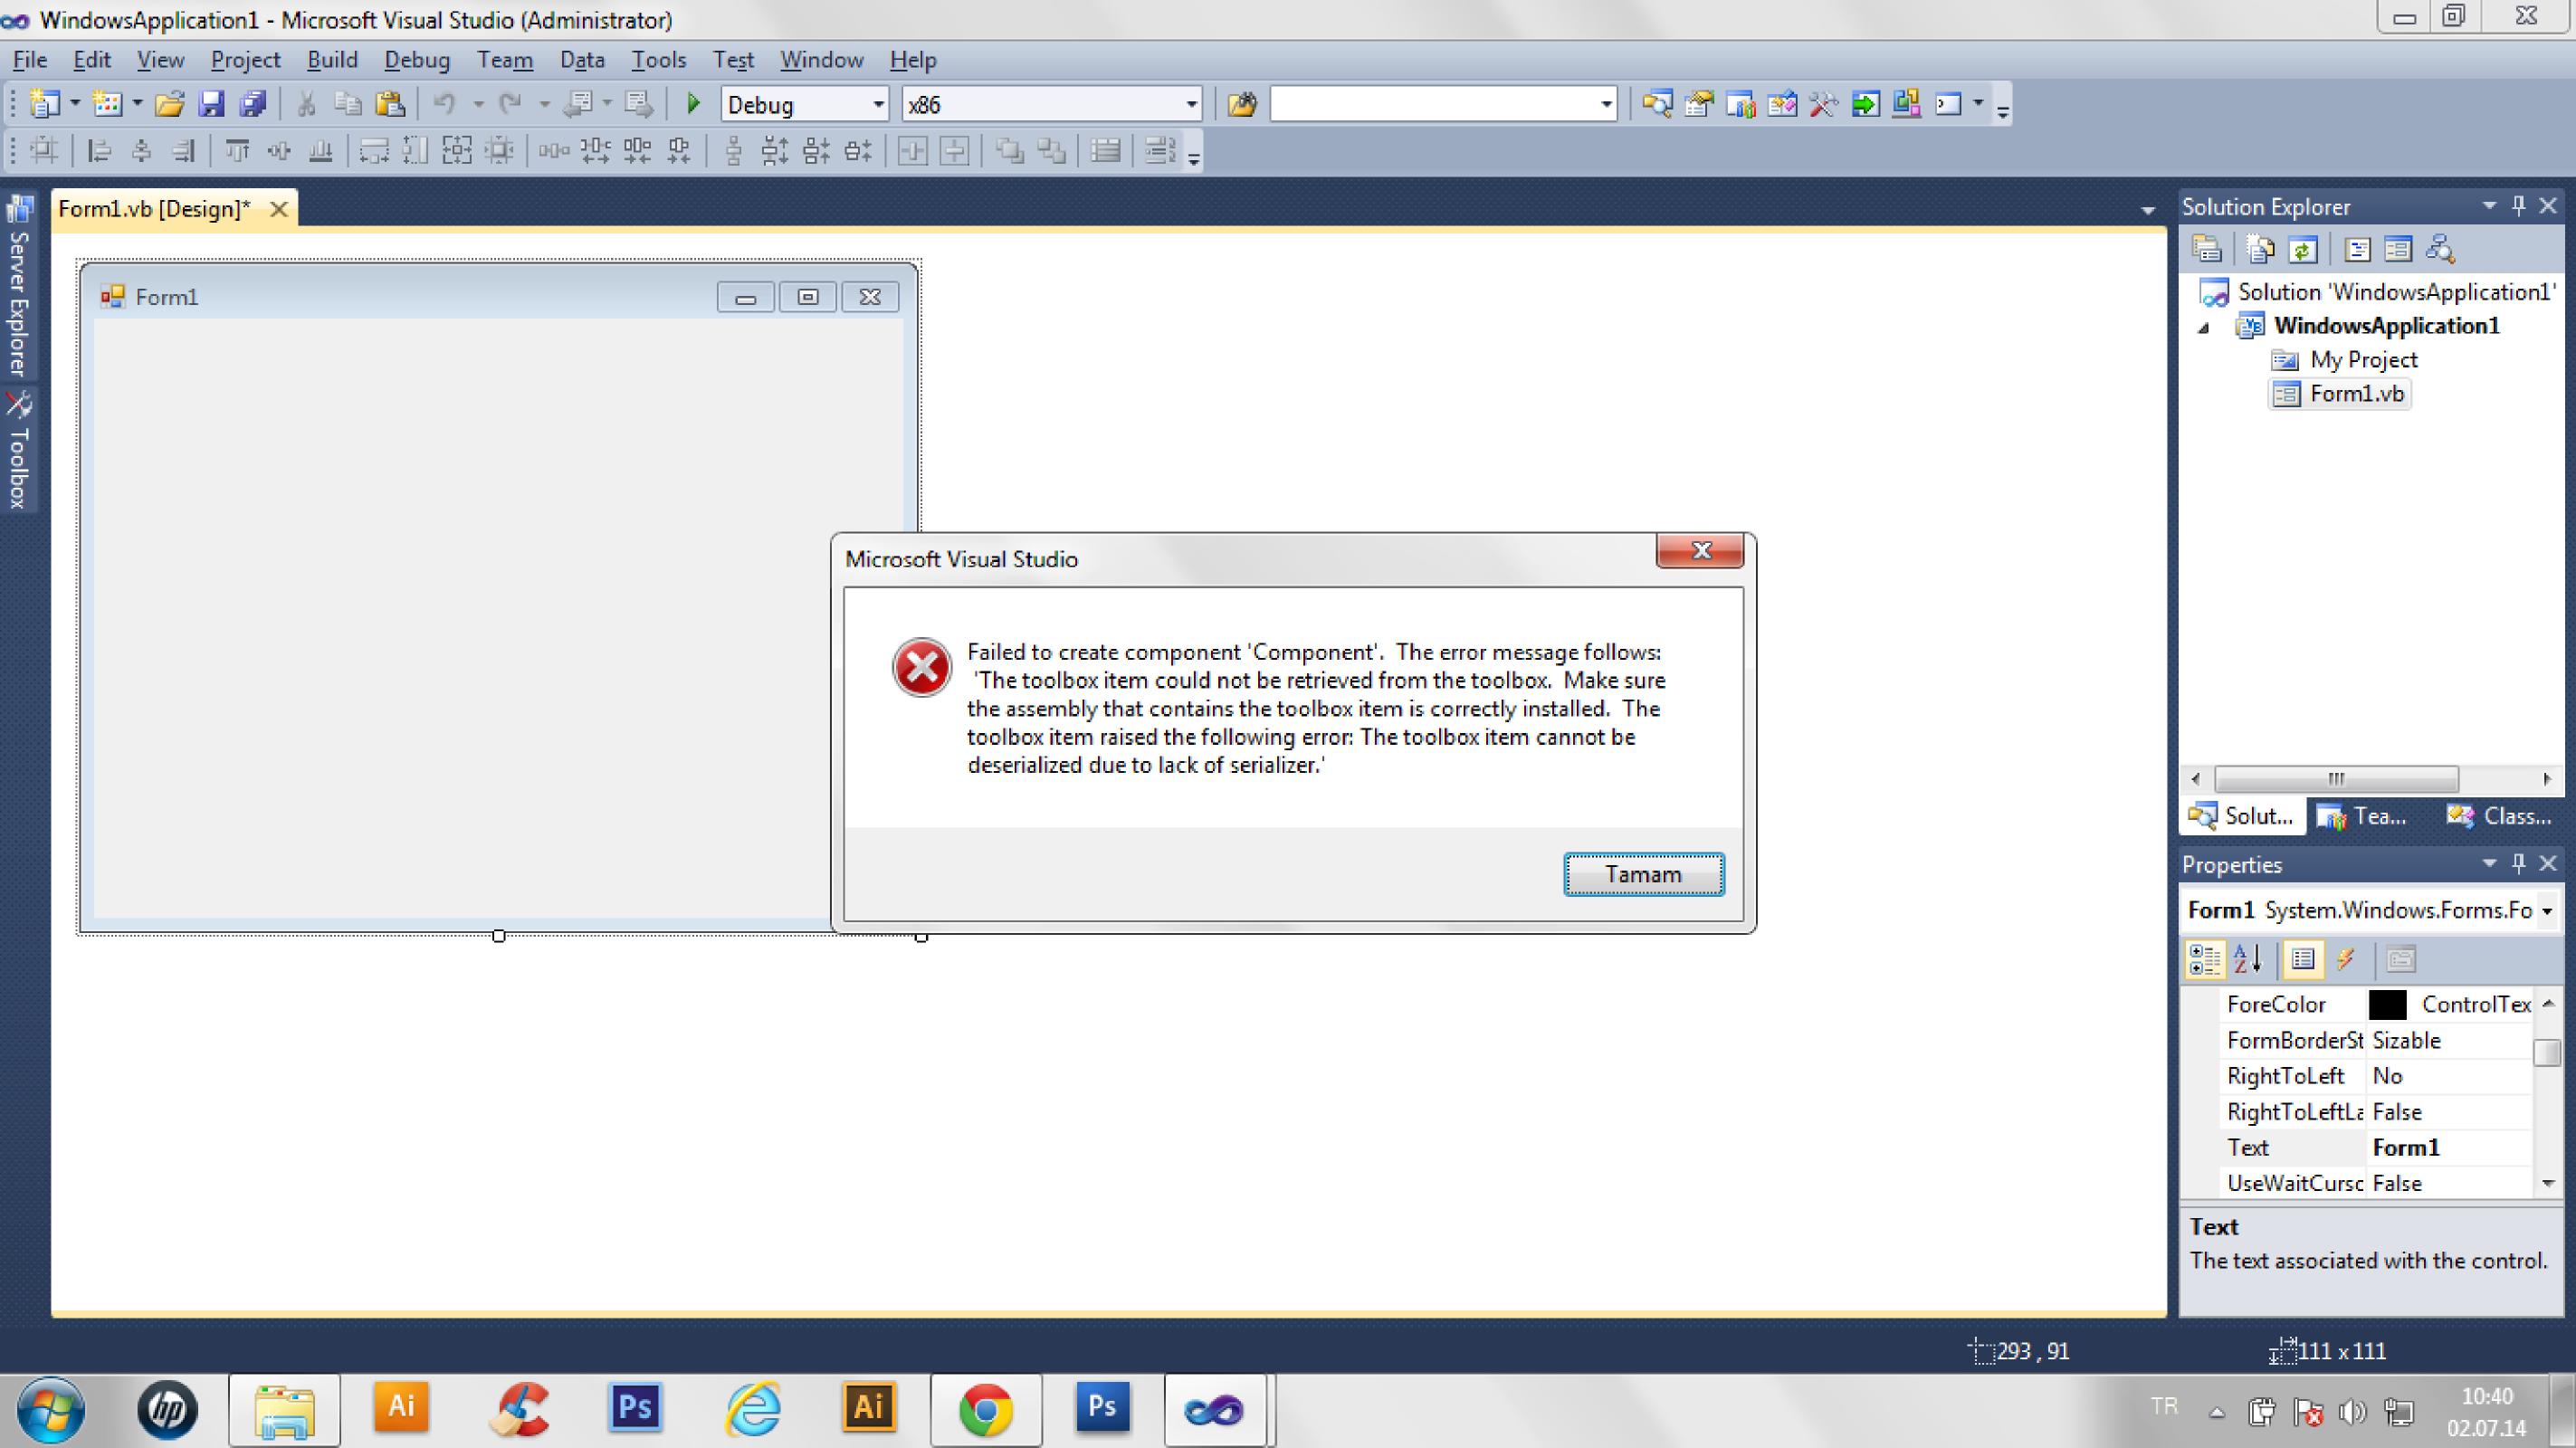Click Solution Explorer's Show All Files icon
This screenshot has height=1448, width=2576.
[2261, 248]
